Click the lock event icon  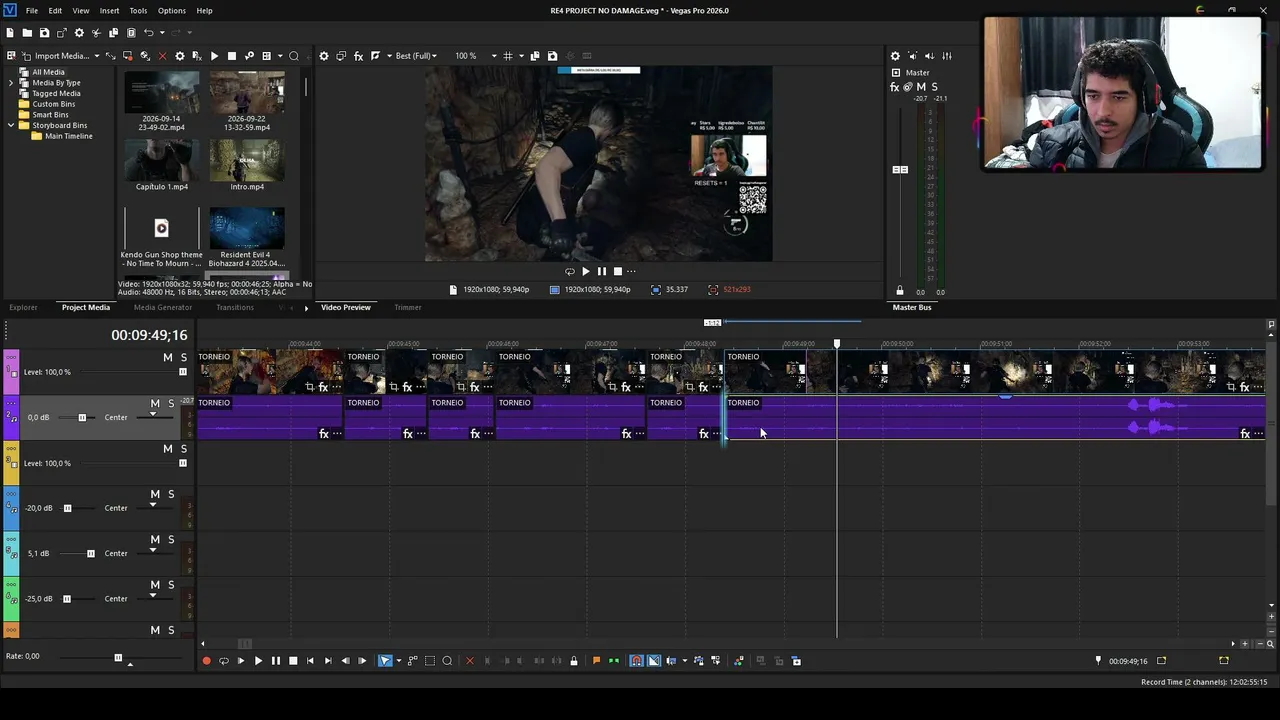573,661
